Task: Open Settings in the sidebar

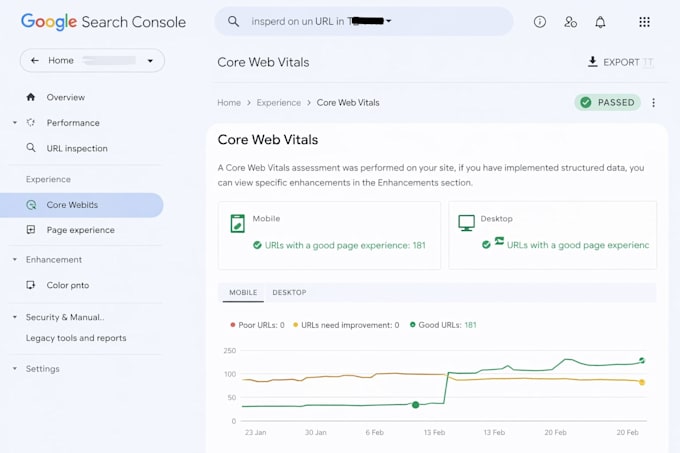Action: click(x=42, y=369)
